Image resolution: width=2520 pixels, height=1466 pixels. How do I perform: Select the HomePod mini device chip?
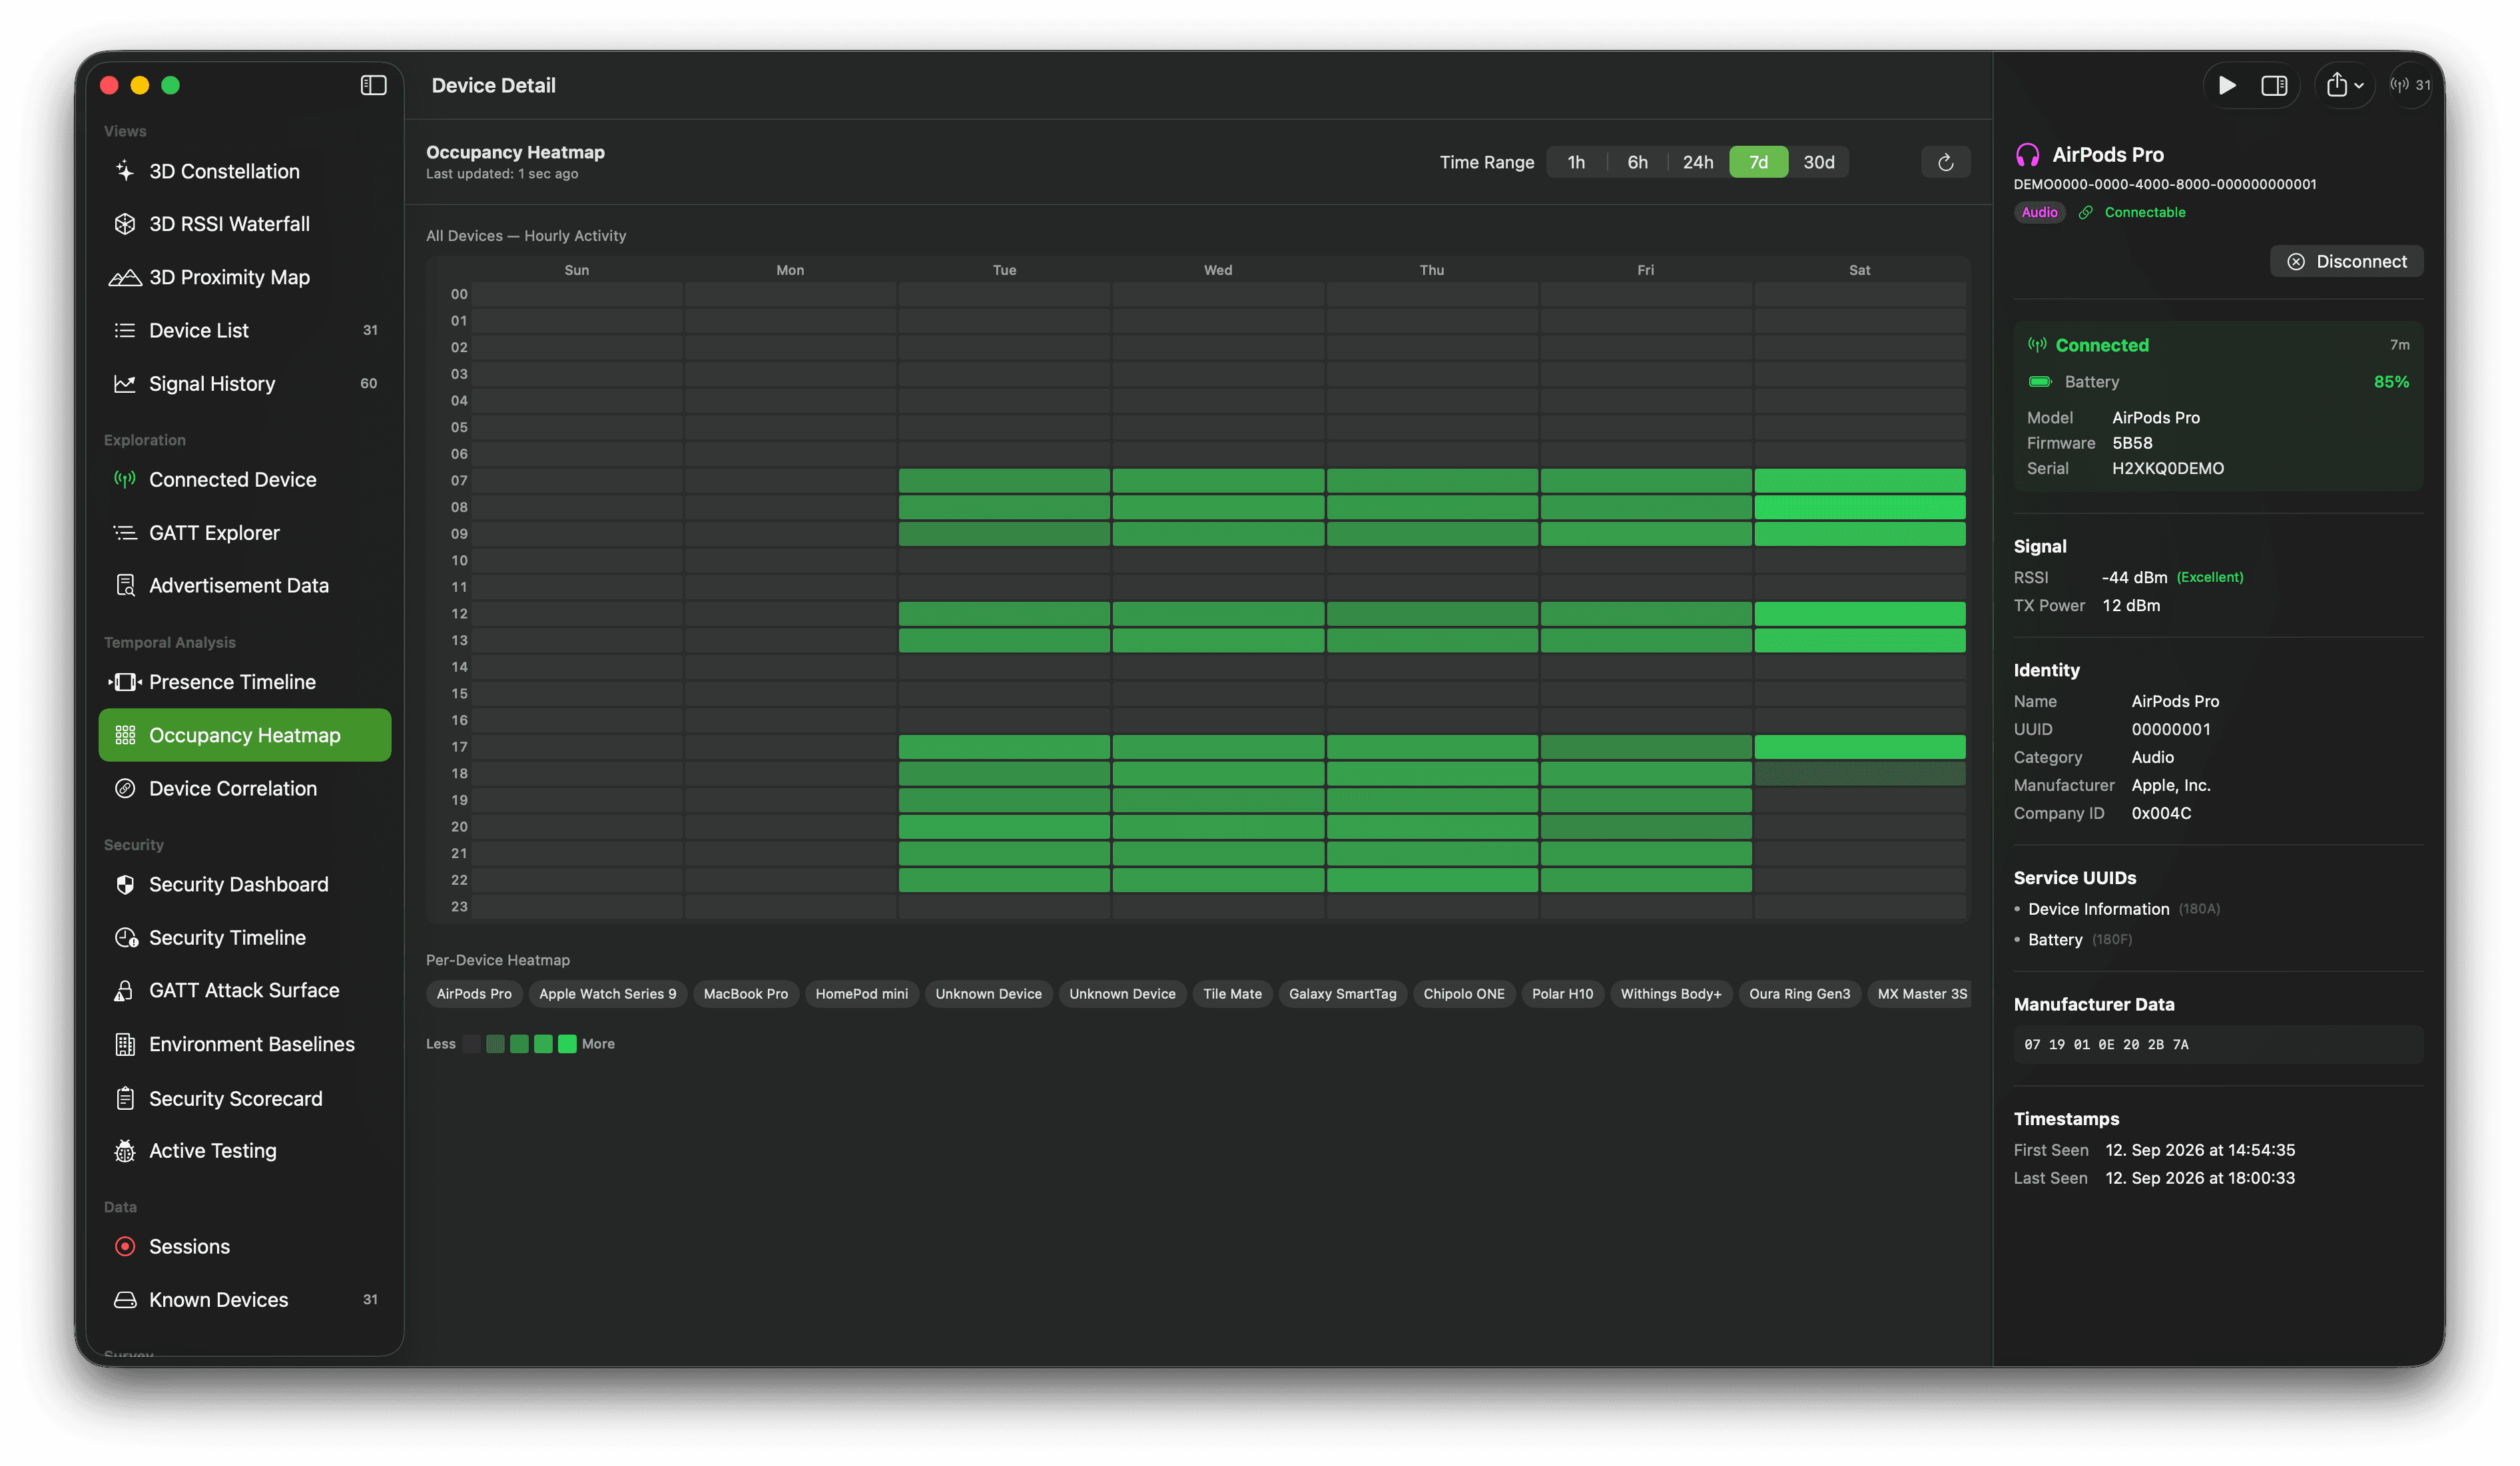[861, 993]
